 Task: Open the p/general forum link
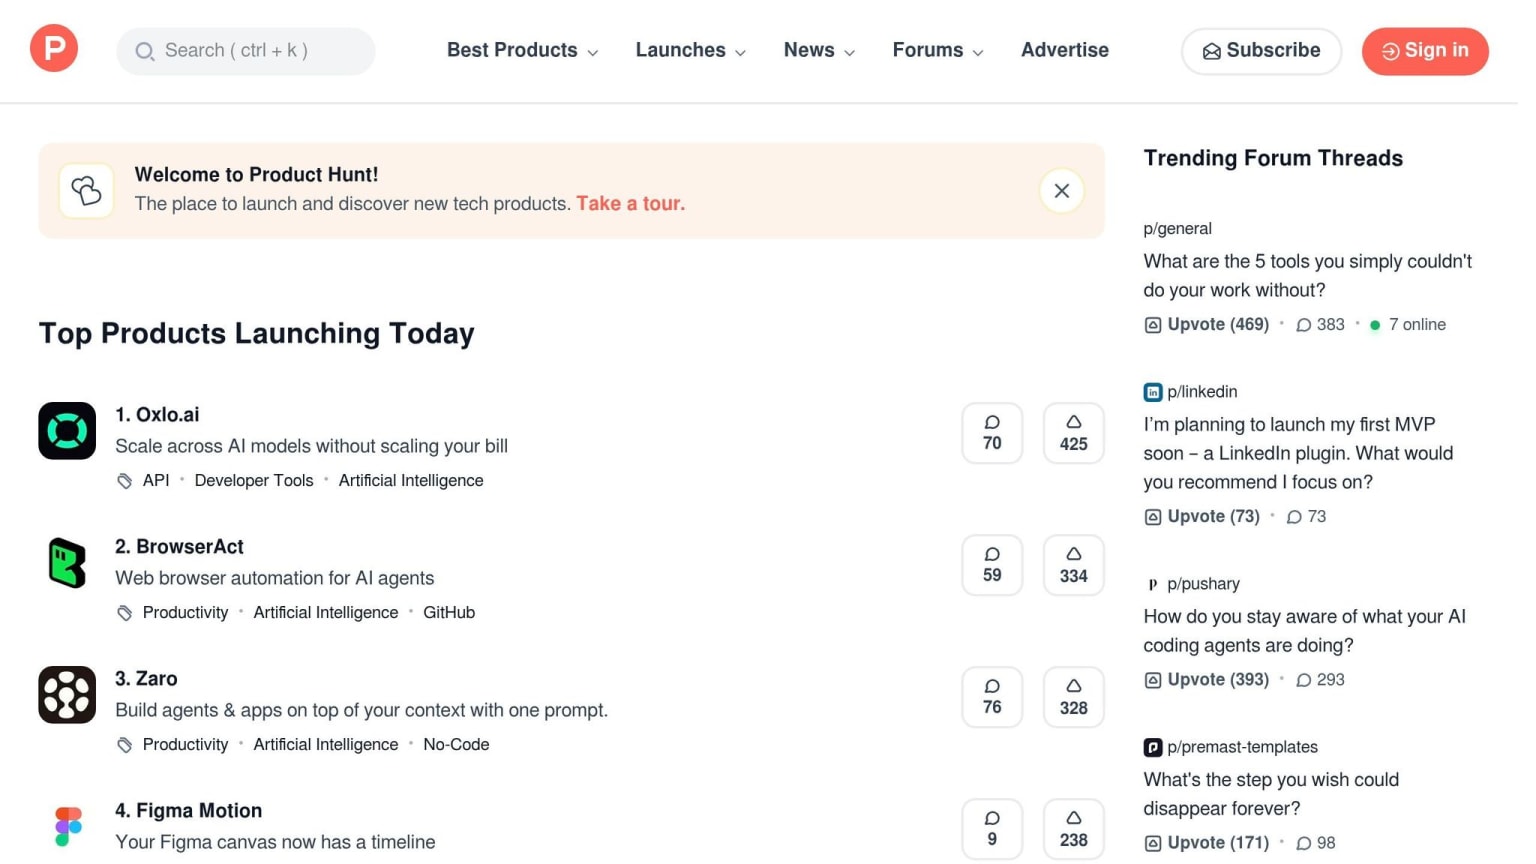pos(1177,228)
